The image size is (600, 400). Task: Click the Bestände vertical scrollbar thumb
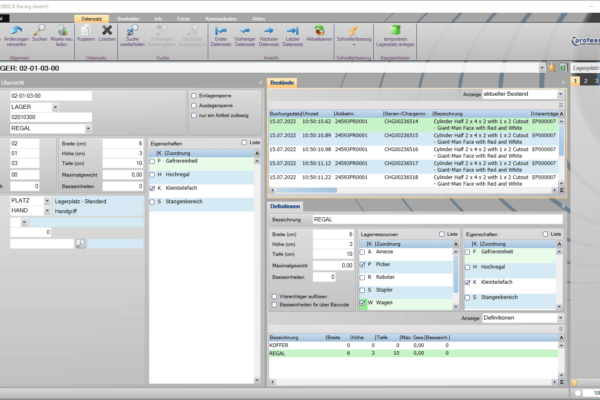[x=561, y=140]
